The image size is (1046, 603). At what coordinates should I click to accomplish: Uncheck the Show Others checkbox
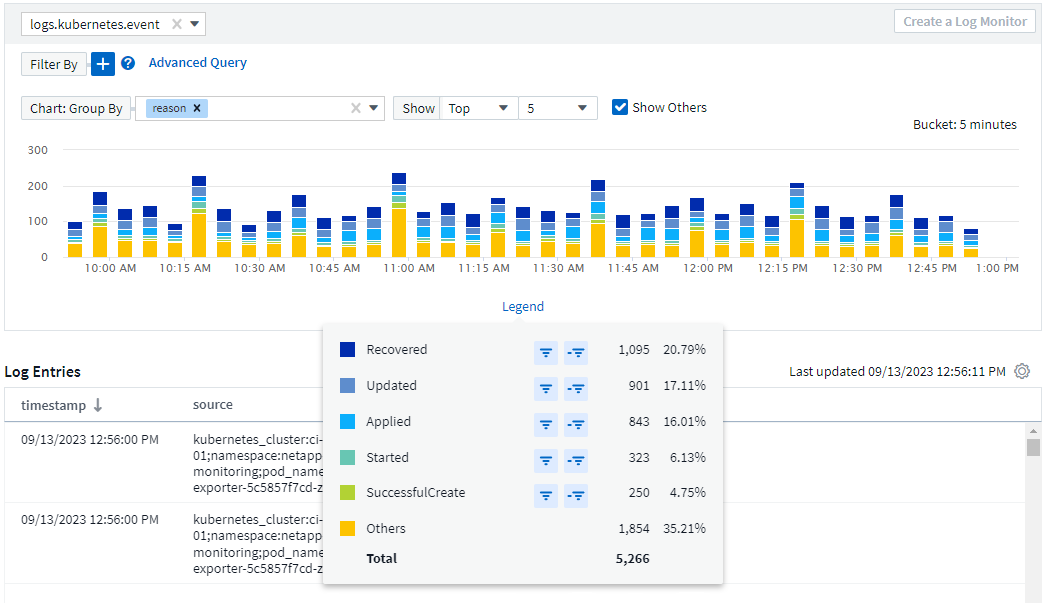(620, 108)
